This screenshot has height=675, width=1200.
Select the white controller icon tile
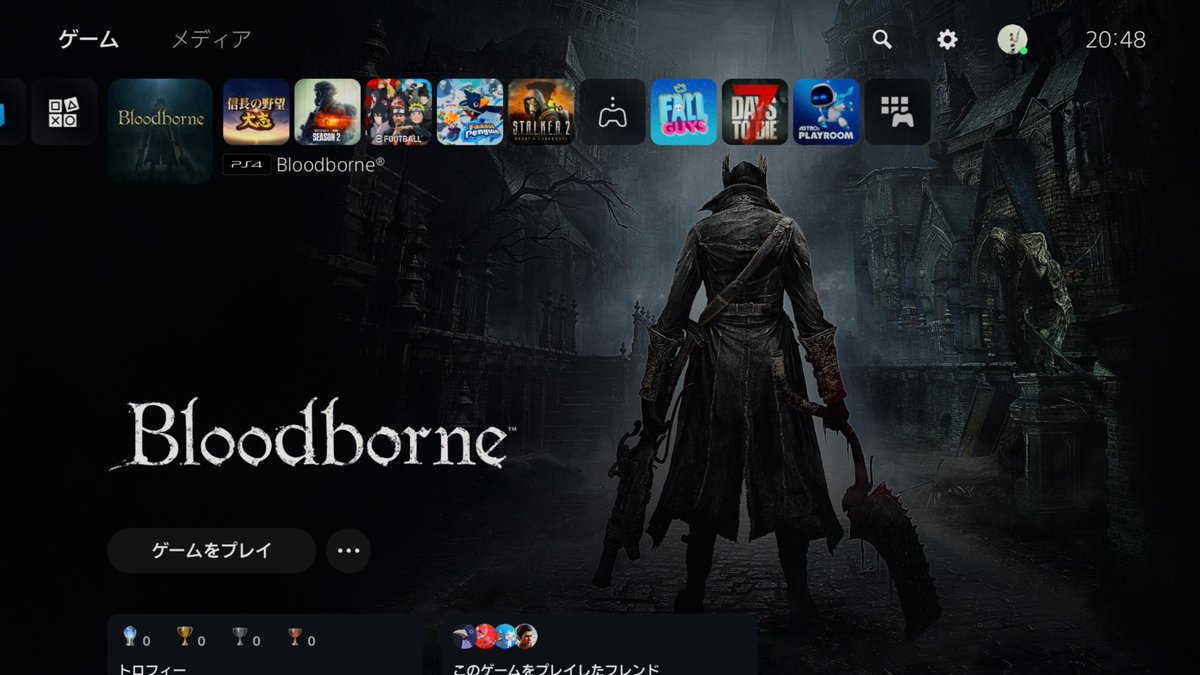613,112
